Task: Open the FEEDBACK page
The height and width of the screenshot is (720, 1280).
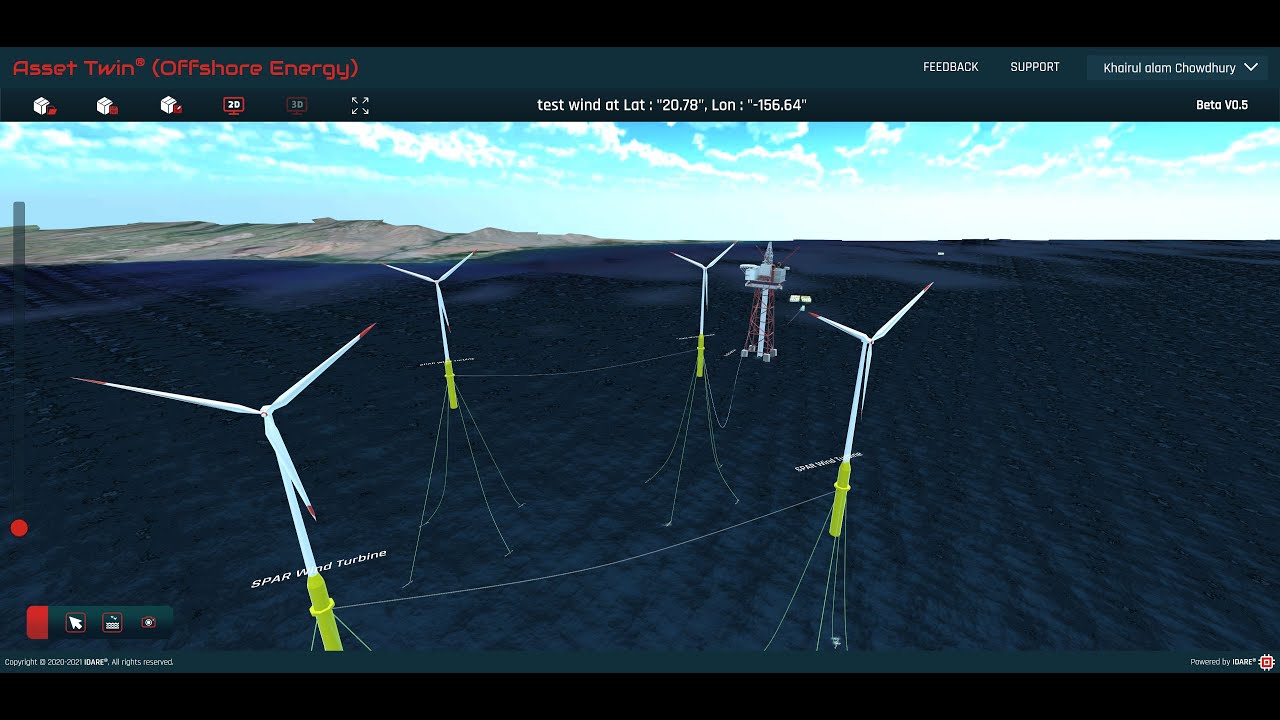Action: 950,67
